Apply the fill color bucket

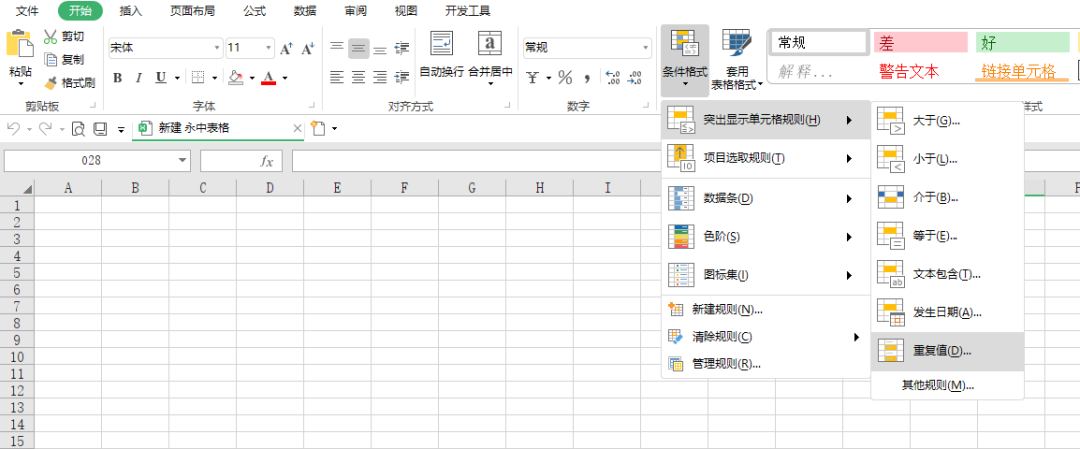pos(236,78)
